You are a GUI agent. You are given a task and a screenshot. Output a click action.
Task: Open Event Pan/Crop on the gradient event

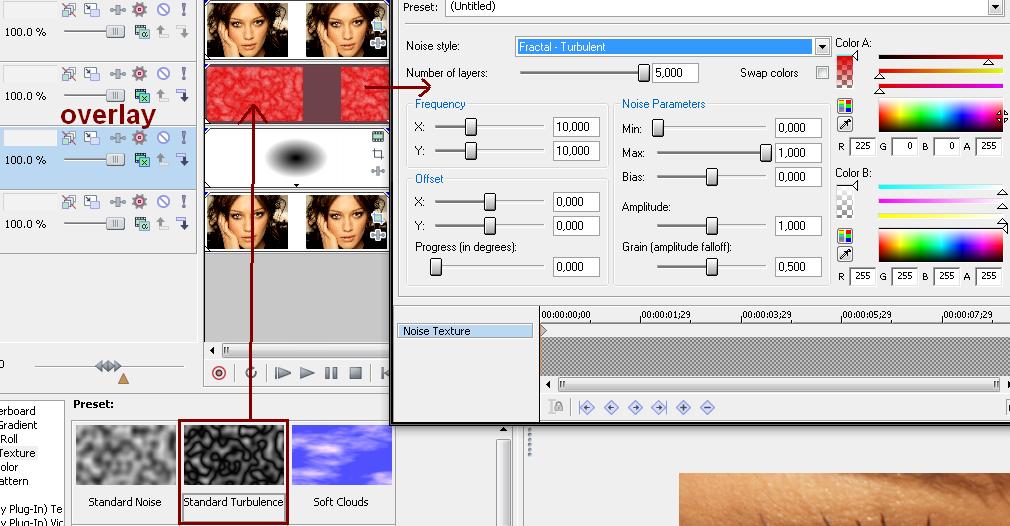378,154
